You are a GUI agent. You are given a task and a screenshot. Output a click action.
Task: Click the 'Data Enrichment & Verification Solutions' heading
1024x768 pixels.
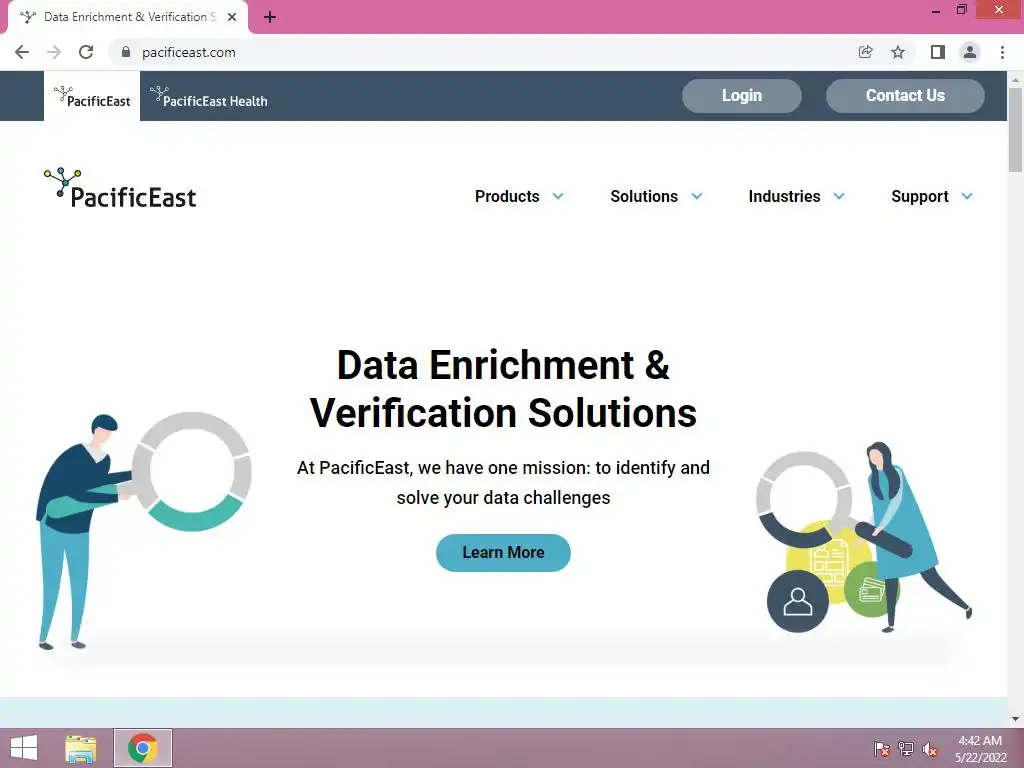point(503,389)
